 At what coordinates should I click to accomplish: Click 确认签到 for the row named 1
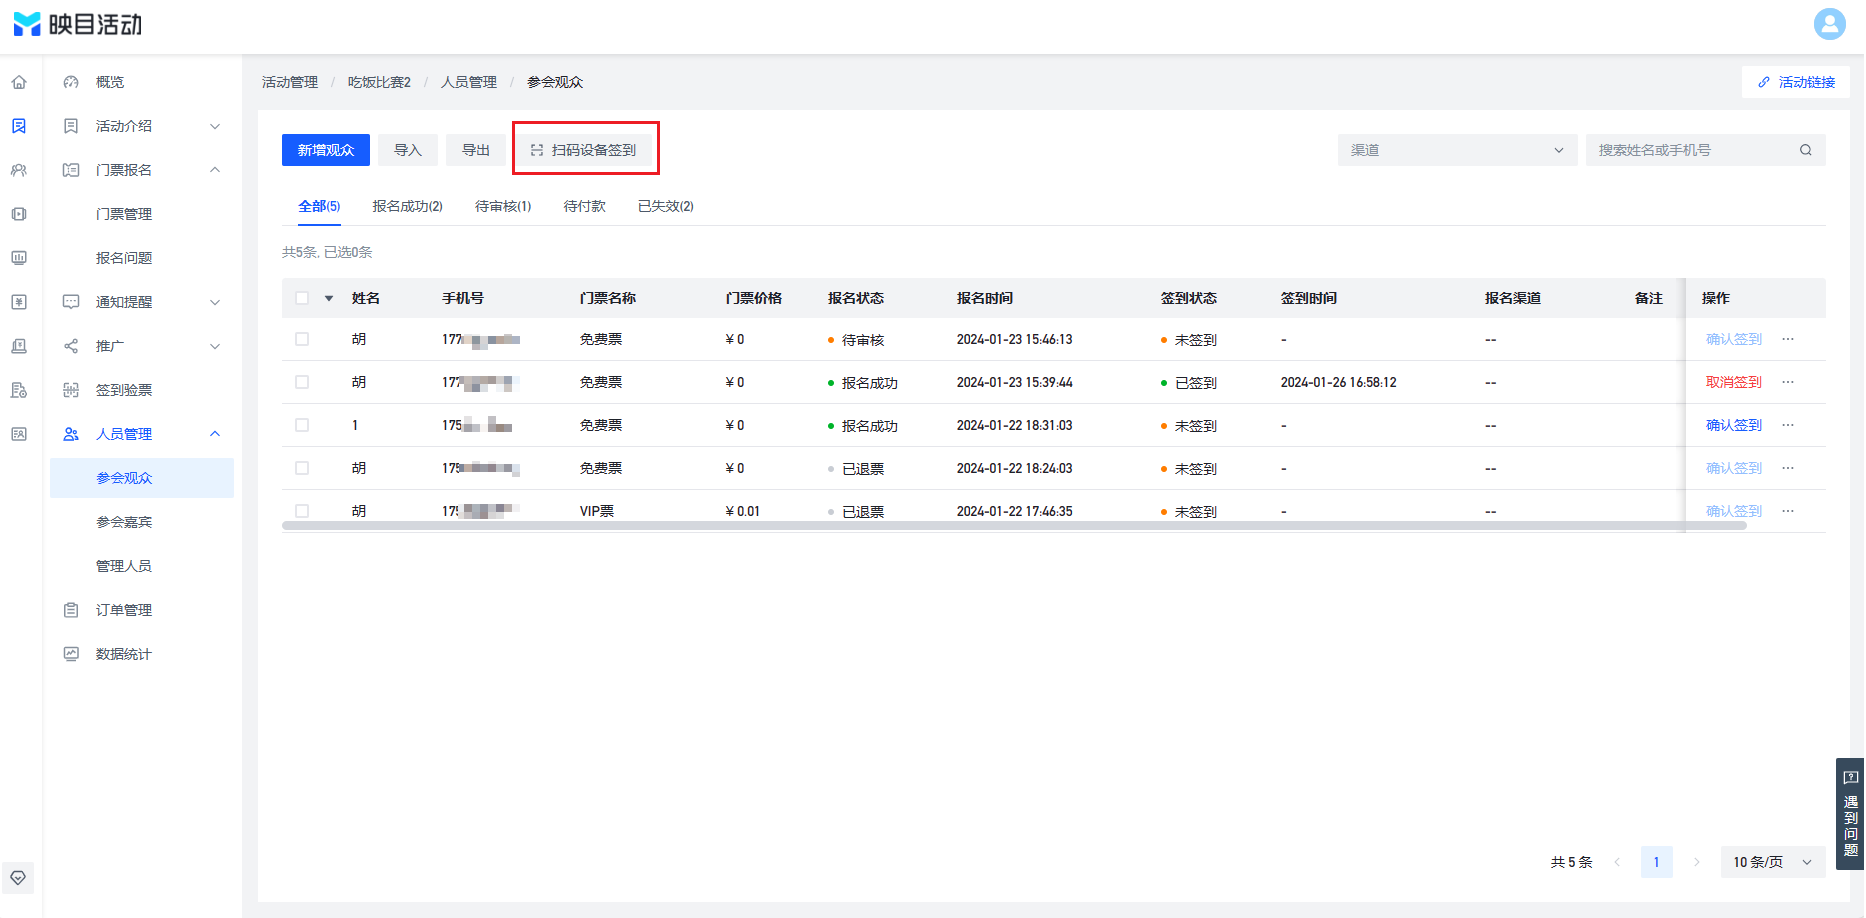tap(1734, 425)
